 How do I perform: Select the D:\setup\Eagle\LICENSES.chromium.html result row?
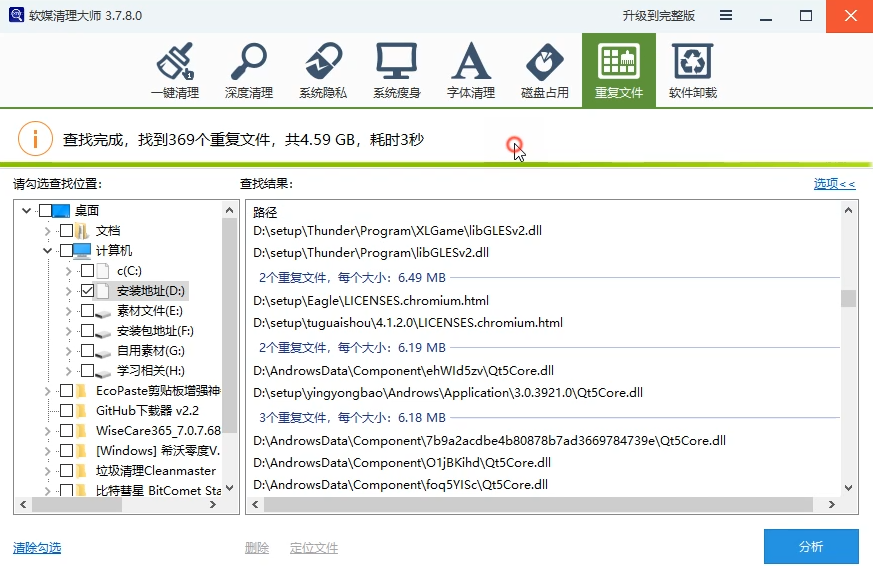(370, 300)
